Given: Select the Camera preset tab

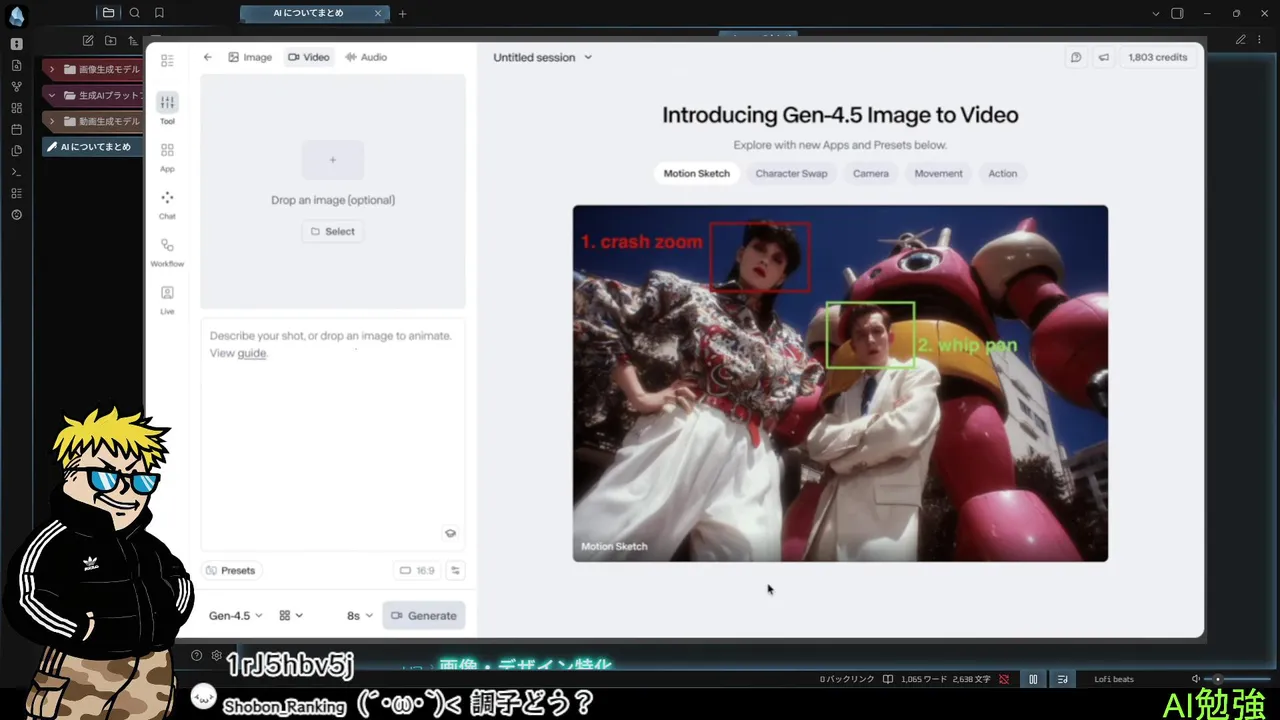Looking at the screenshot, I should point(871,173).
